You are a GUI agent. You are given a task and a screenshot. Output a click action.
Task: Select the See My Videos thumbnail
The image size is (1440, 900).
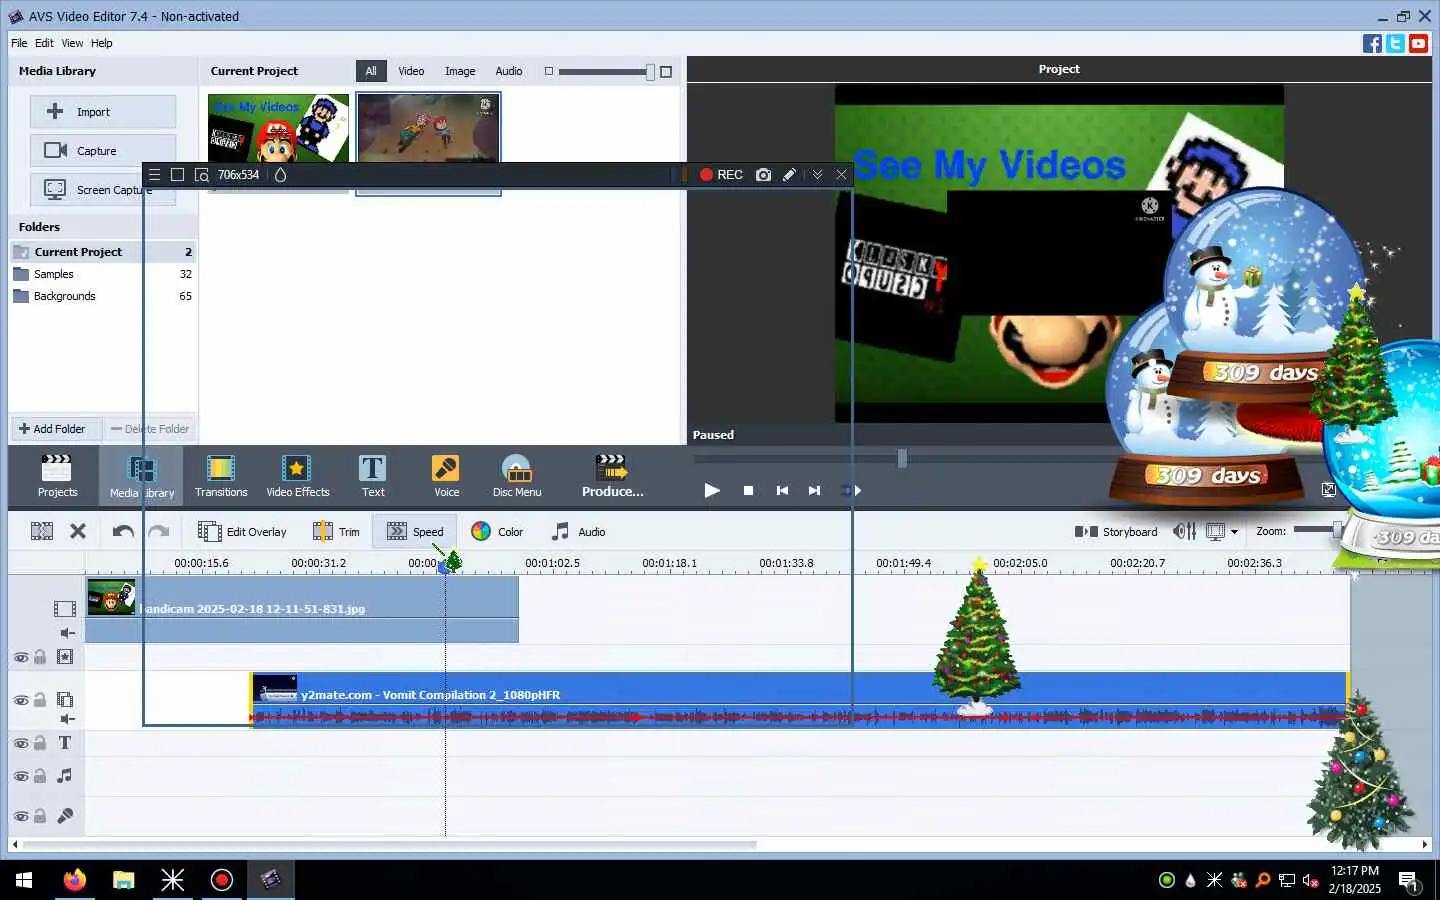coord(278,128)
